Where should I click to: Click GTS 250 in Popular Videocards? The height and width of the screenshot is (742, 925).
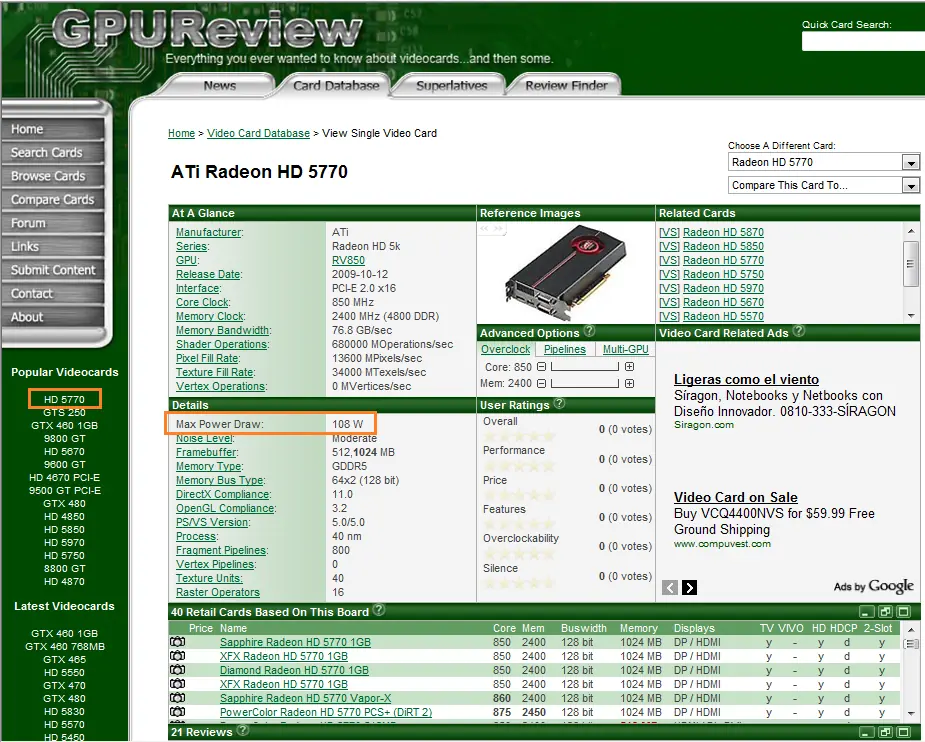tap(64, 412)
